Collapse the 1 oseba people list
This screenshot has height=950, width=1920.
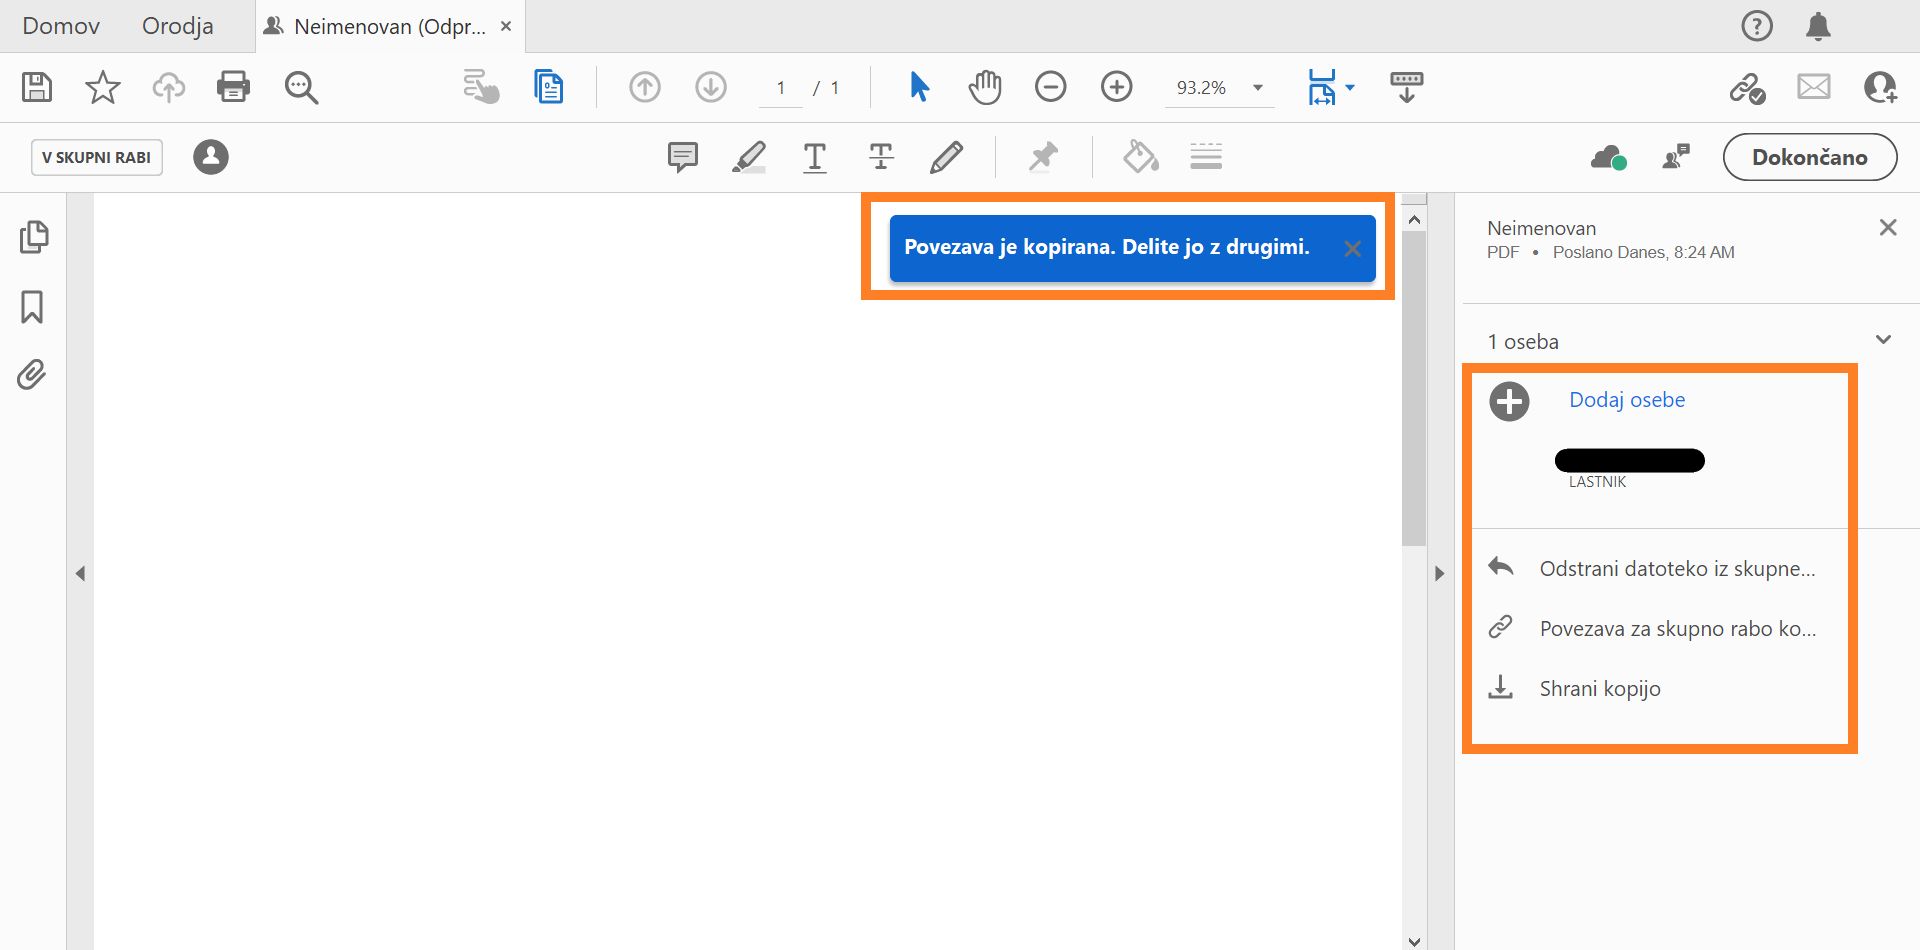point(1883,340)
